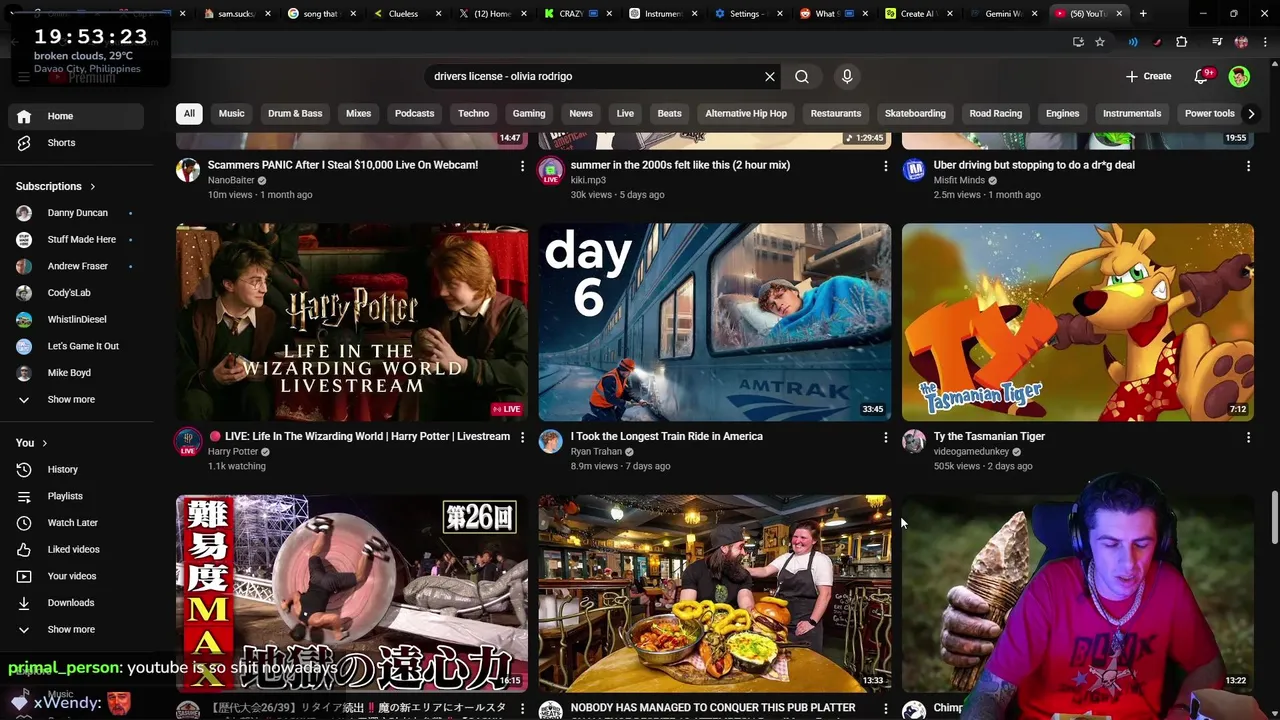Open options for Uber driving video
This screenshot has width=1280, height=720.
[1248, 166]
